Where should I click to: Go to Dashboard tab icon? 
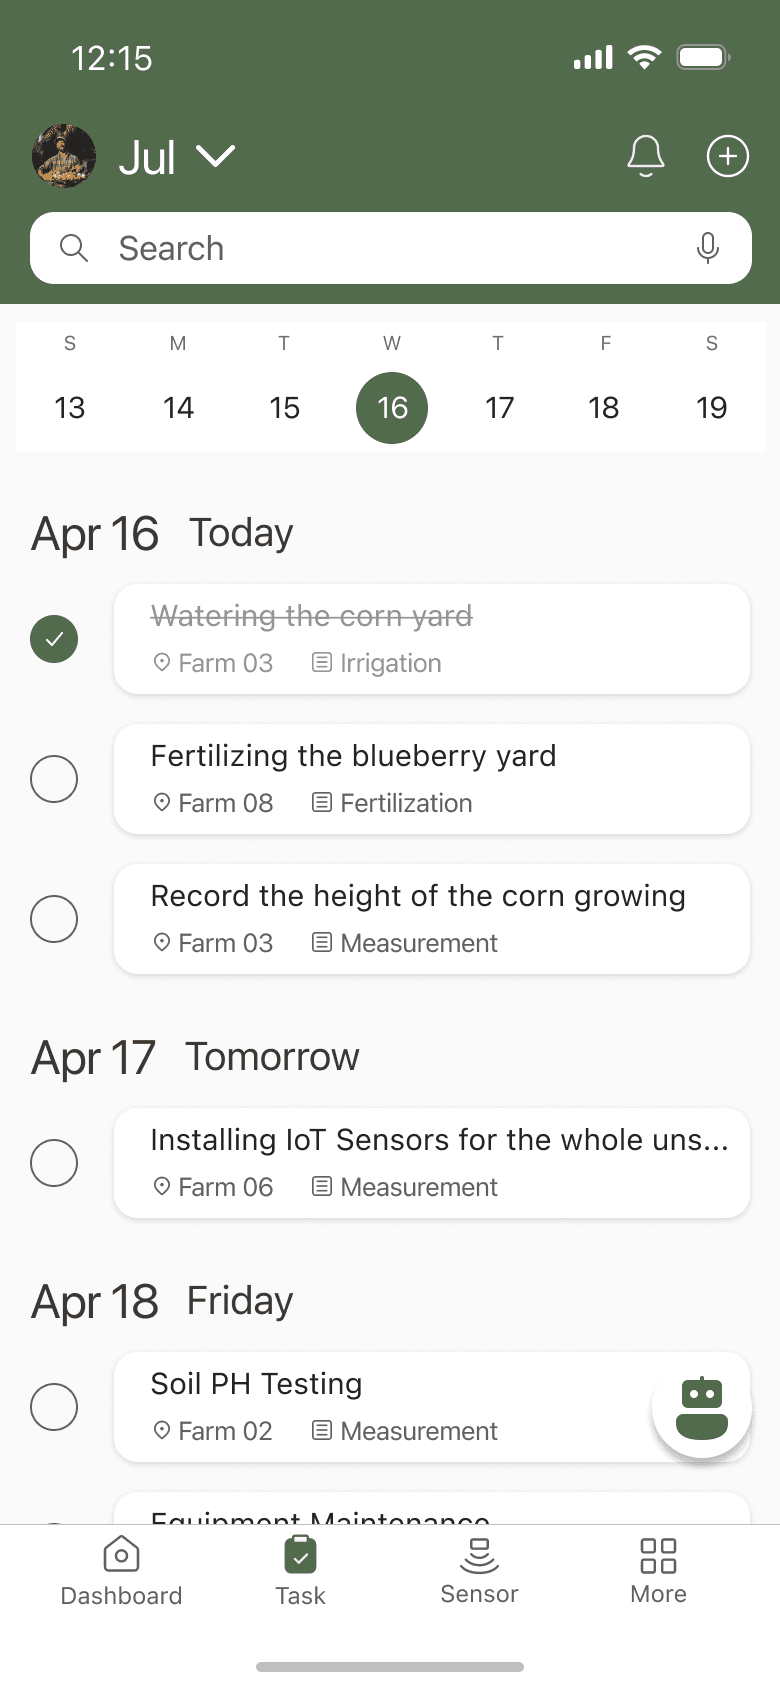[121, 1555]
